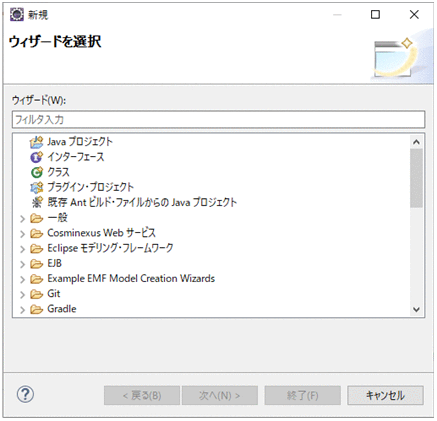Viewport: 437px width, 421px height.
Task: Click the Gradle folder icon
Action: (x=37, y=309)
